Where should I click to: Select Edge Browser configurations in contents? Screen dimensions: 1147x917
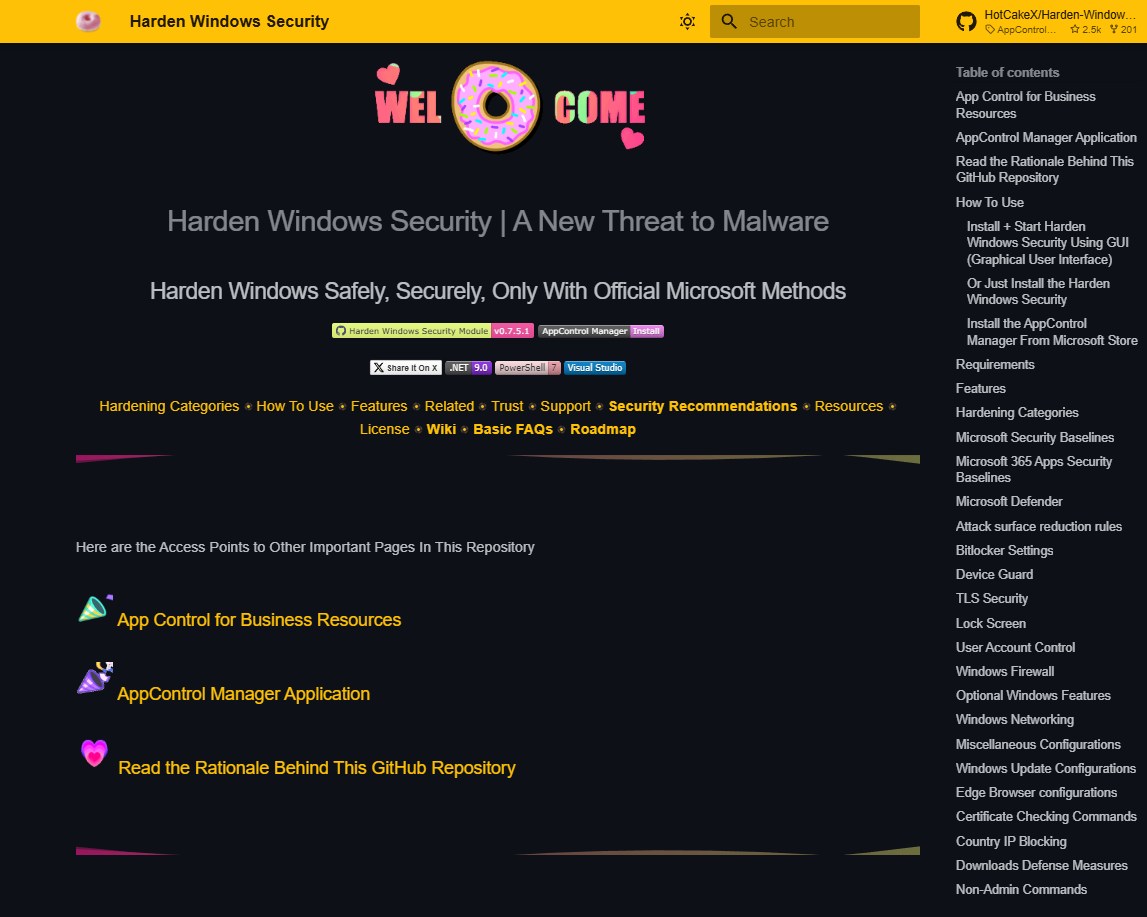pyautogui.click(x=1036, y=793)
